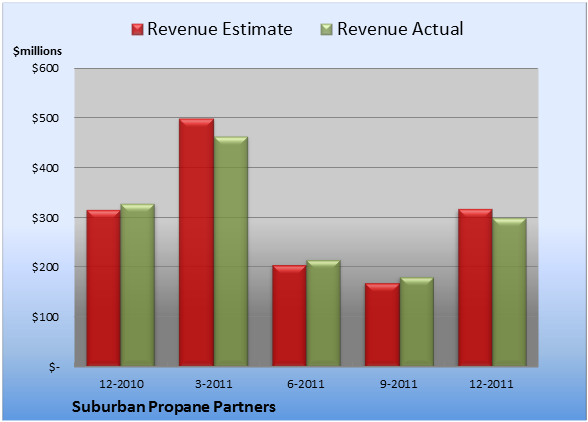588x422 pixels.
Task: Click the '$-' zero axis label
Action: [54, 366]
